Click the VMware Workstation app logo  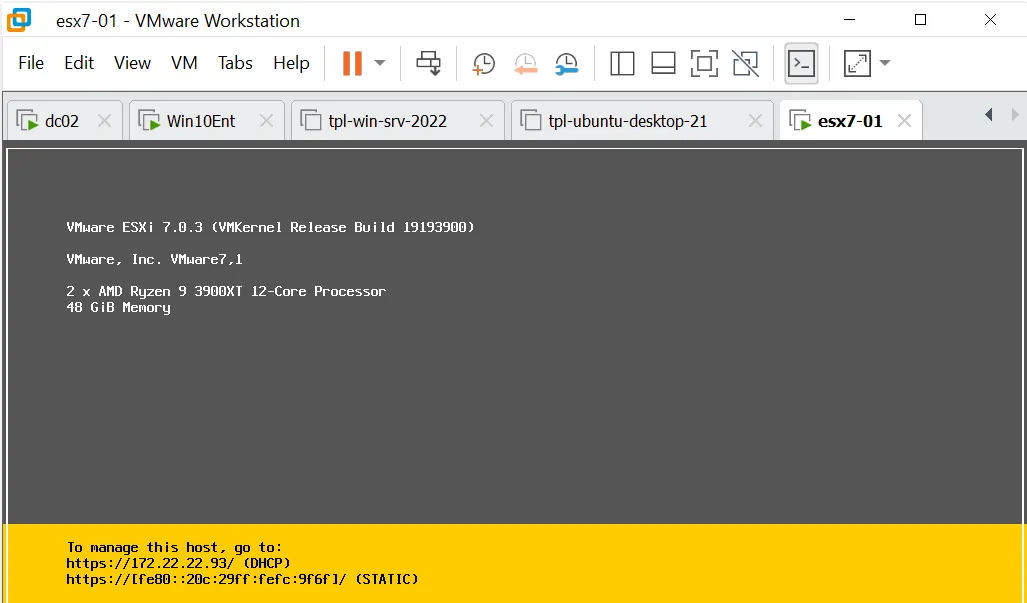click(19, 20)
